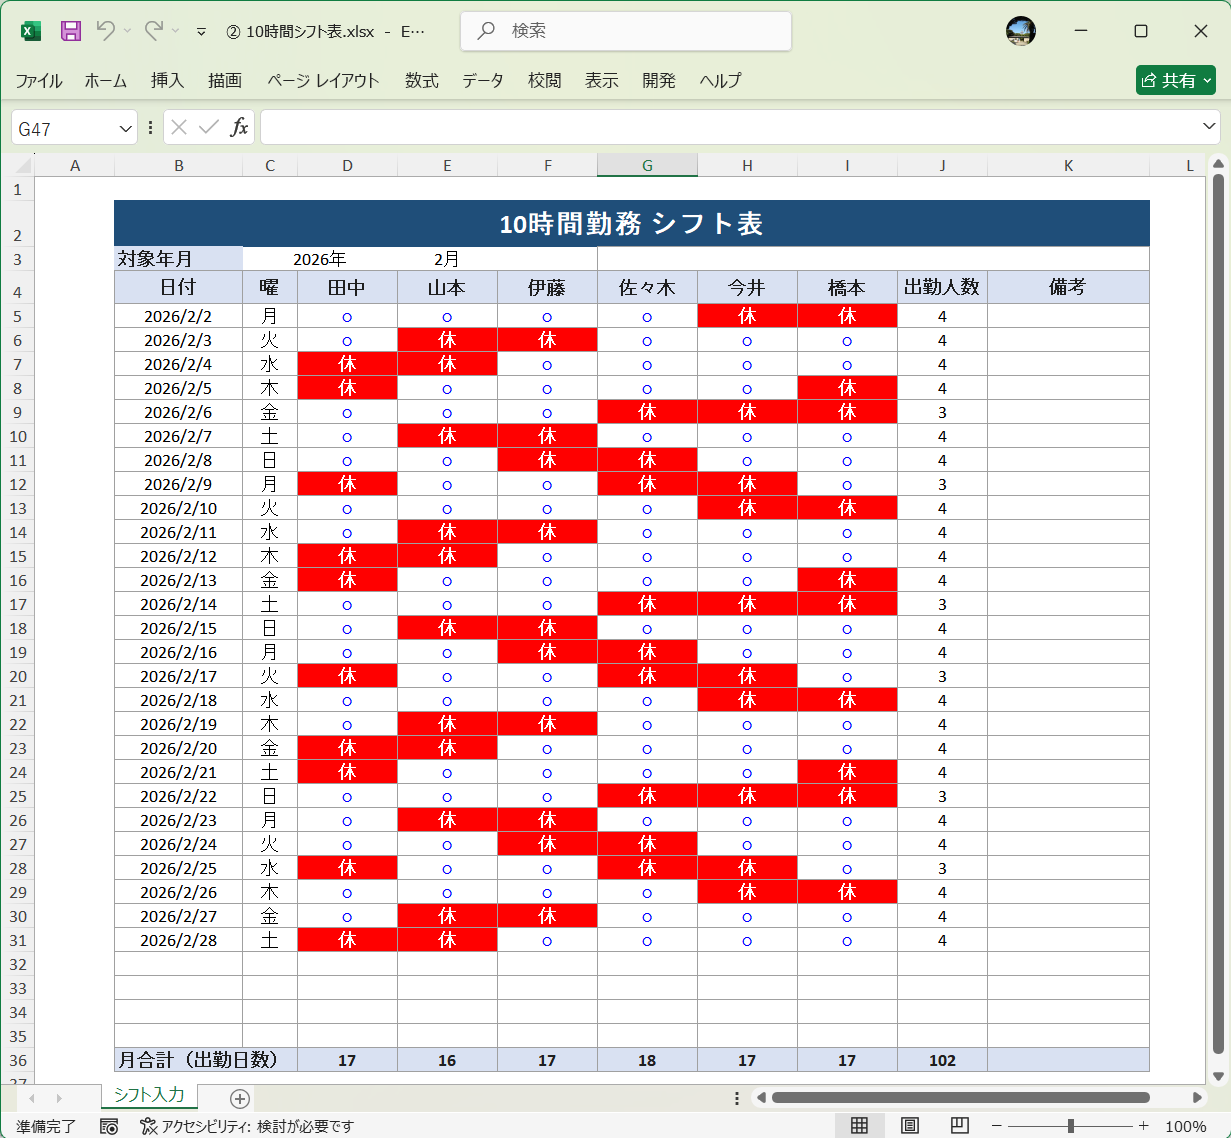Switch to the データ ribbon tab
Image resolution: width=1231 pixels, height=1138 pixels.
[482, 81]
